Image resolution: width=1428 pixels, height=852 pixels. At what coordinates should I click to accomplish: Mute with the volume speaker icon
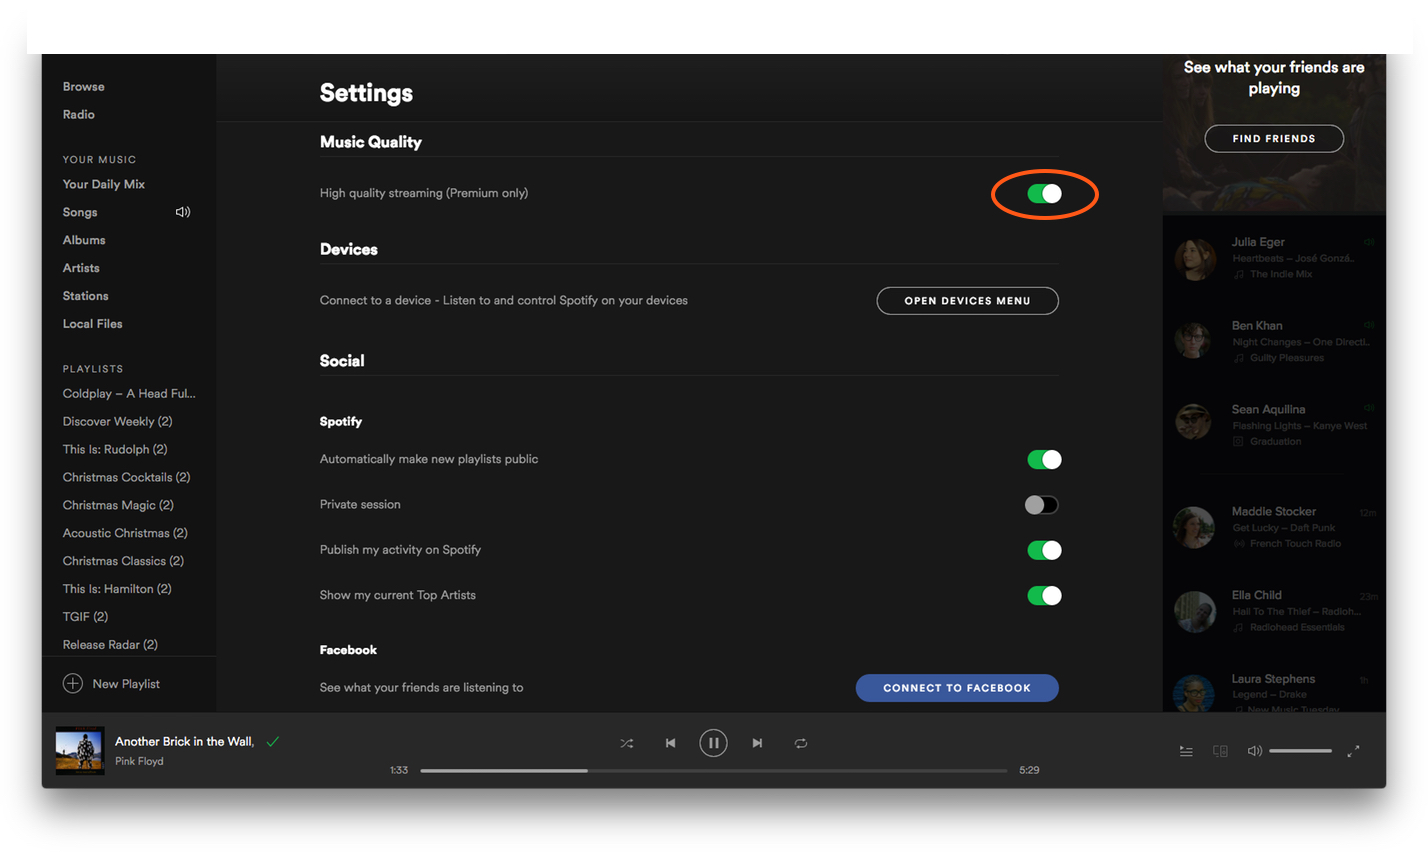[1254, 751]
